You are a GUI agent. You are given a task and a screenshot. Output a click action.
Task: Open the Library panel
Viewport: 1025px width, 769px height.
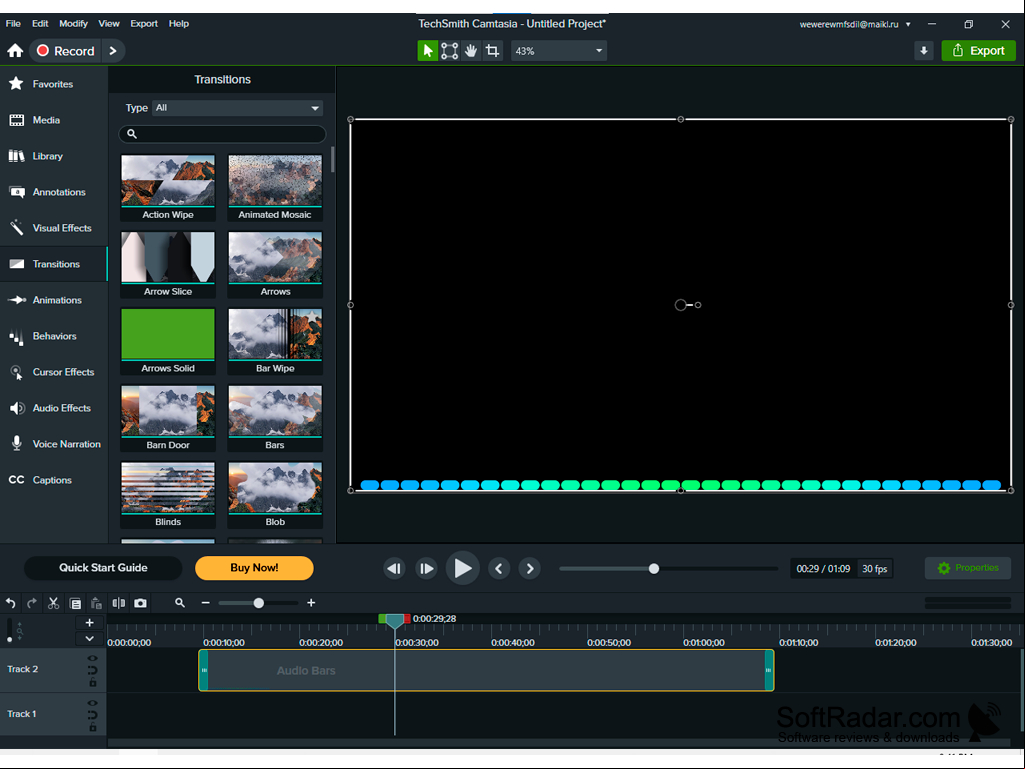tap(54, 156)
